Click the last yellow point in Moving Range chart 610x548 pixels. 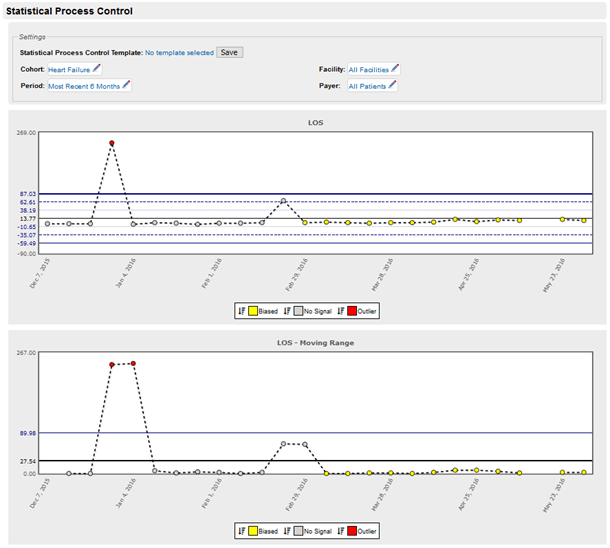pyautogui.click(x=584, y=473)
